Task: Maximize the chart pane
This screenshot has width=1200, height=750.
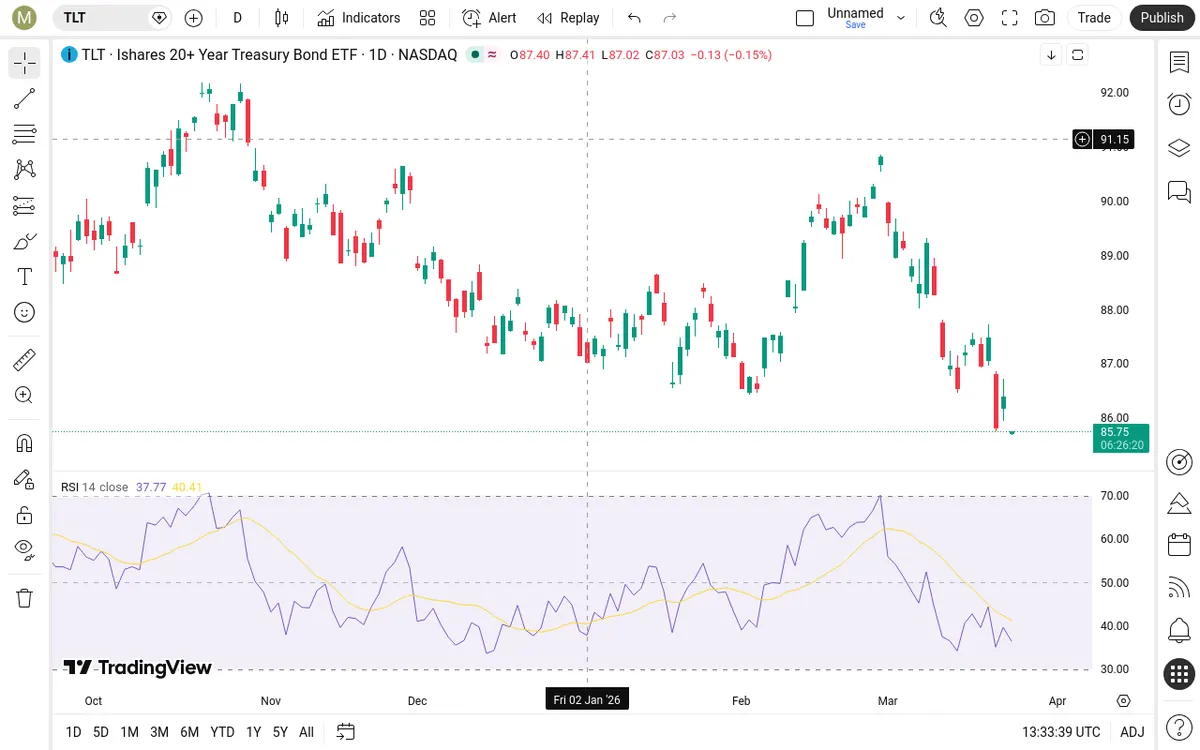Action: pyautogui.click(x=1078, y=55)
